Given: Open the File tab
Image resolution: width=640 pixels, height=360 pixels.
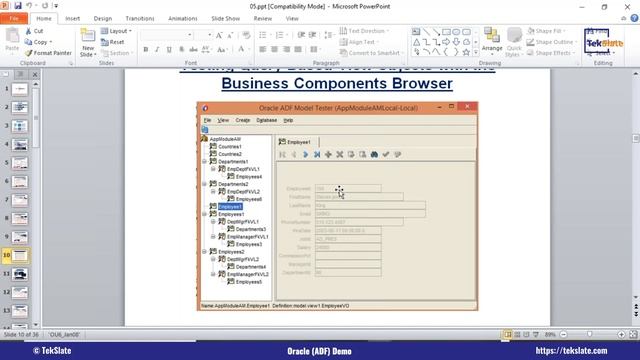Looking at the screenshot, I should point(14,18).
